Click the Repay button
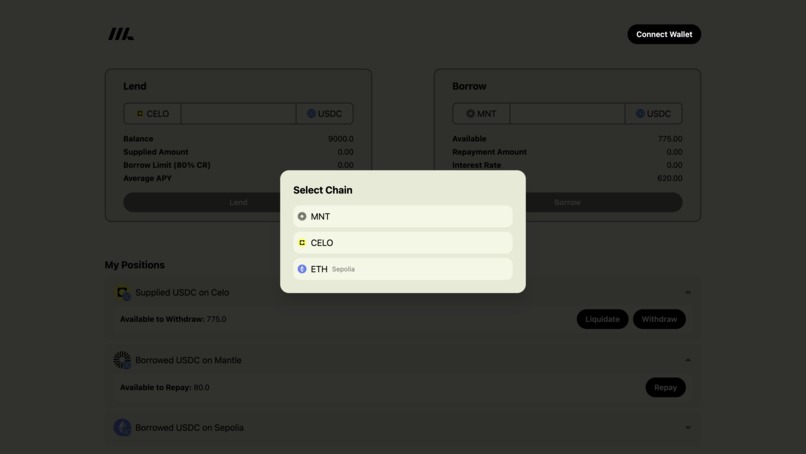Screen dimensions: 806x454 coord(665,387)
